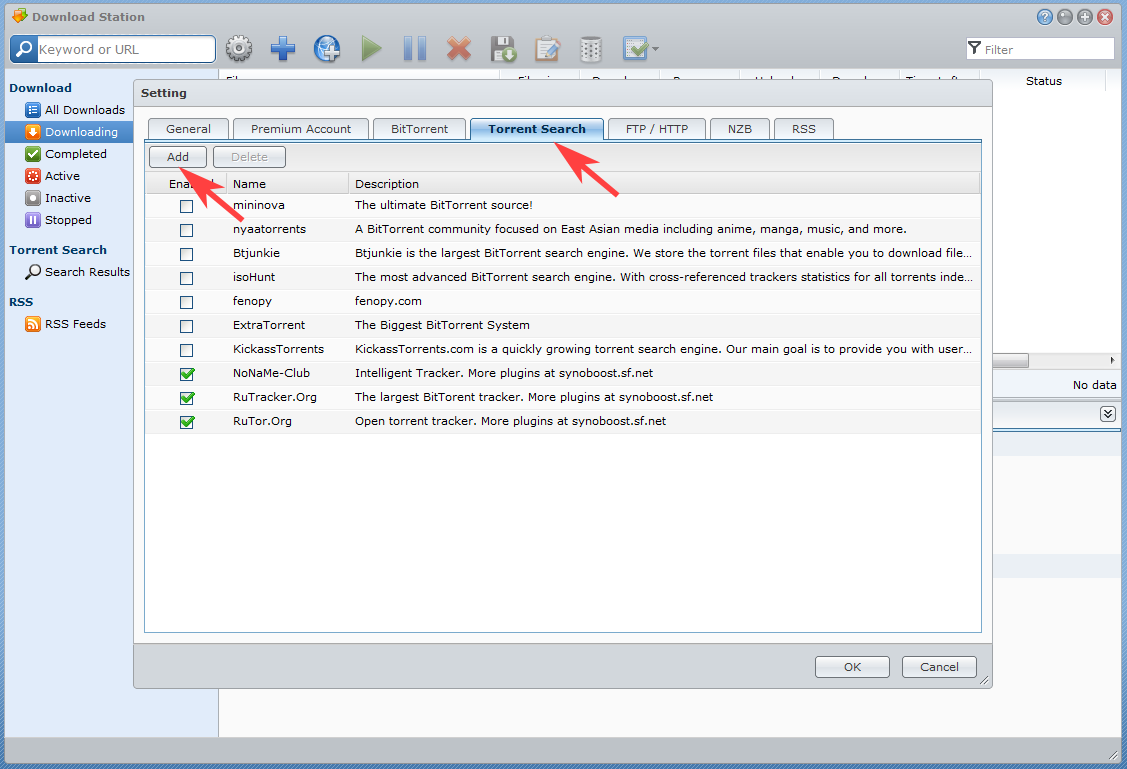
Task: Switch to the Premium Account tab
Action: coord(301,129)
